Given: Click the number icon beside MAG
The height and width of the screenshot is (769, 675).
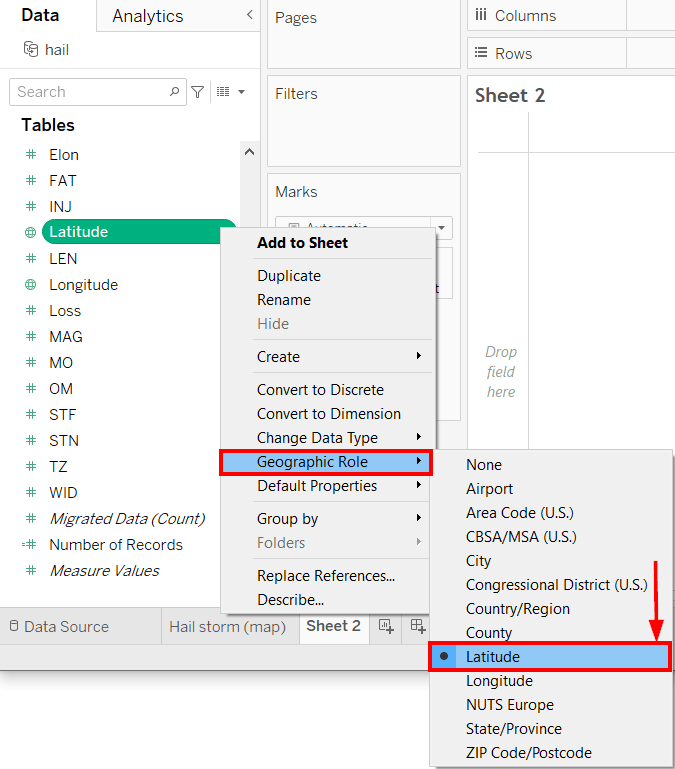Looking at the screenshot, I should (x=31, y=336).
